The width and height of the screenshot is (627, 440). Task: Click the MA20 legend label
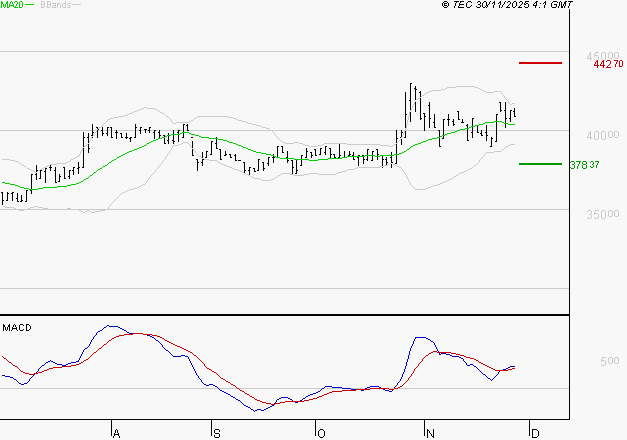click(12, 4)
